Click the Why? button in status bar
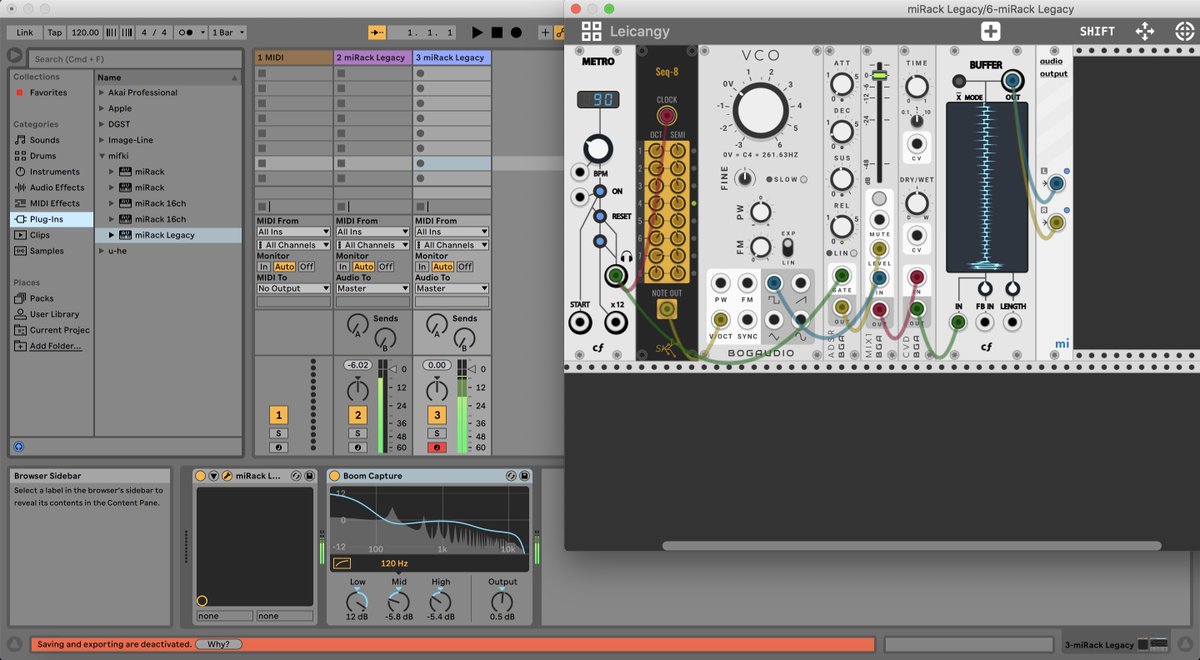The width and height of the screenshot is (1200, 660). [217, 645]
